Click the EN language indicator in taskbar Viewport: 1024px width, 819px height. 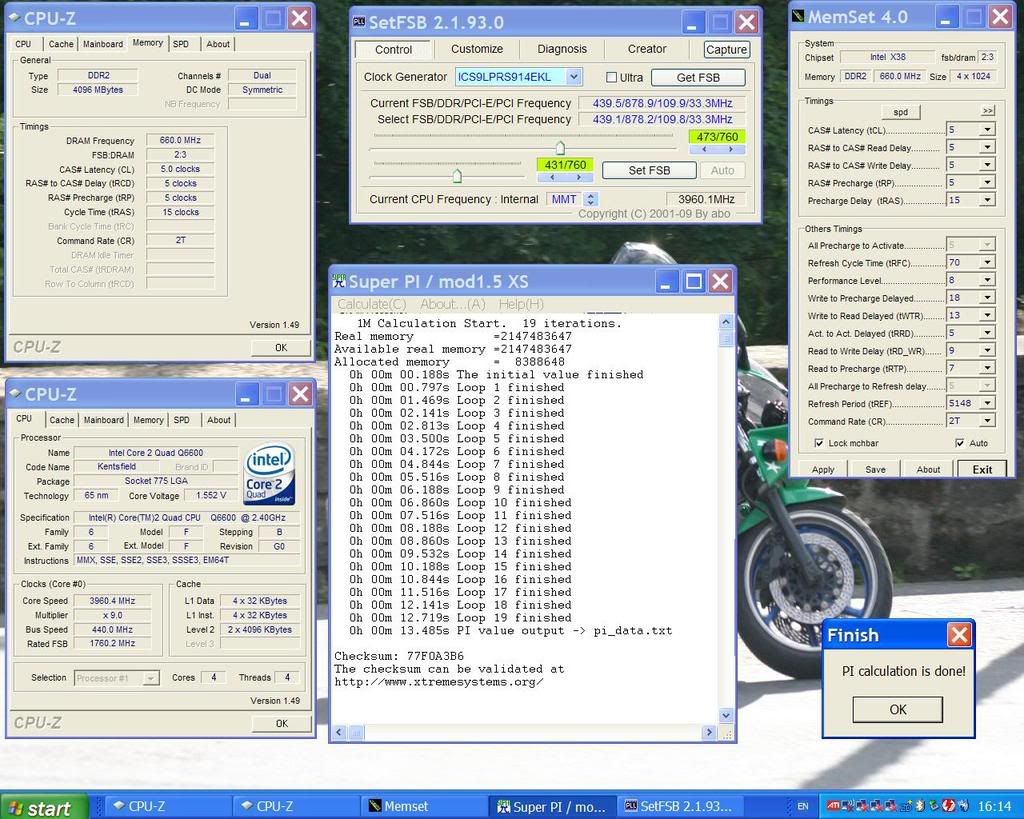tap(803, 807)
